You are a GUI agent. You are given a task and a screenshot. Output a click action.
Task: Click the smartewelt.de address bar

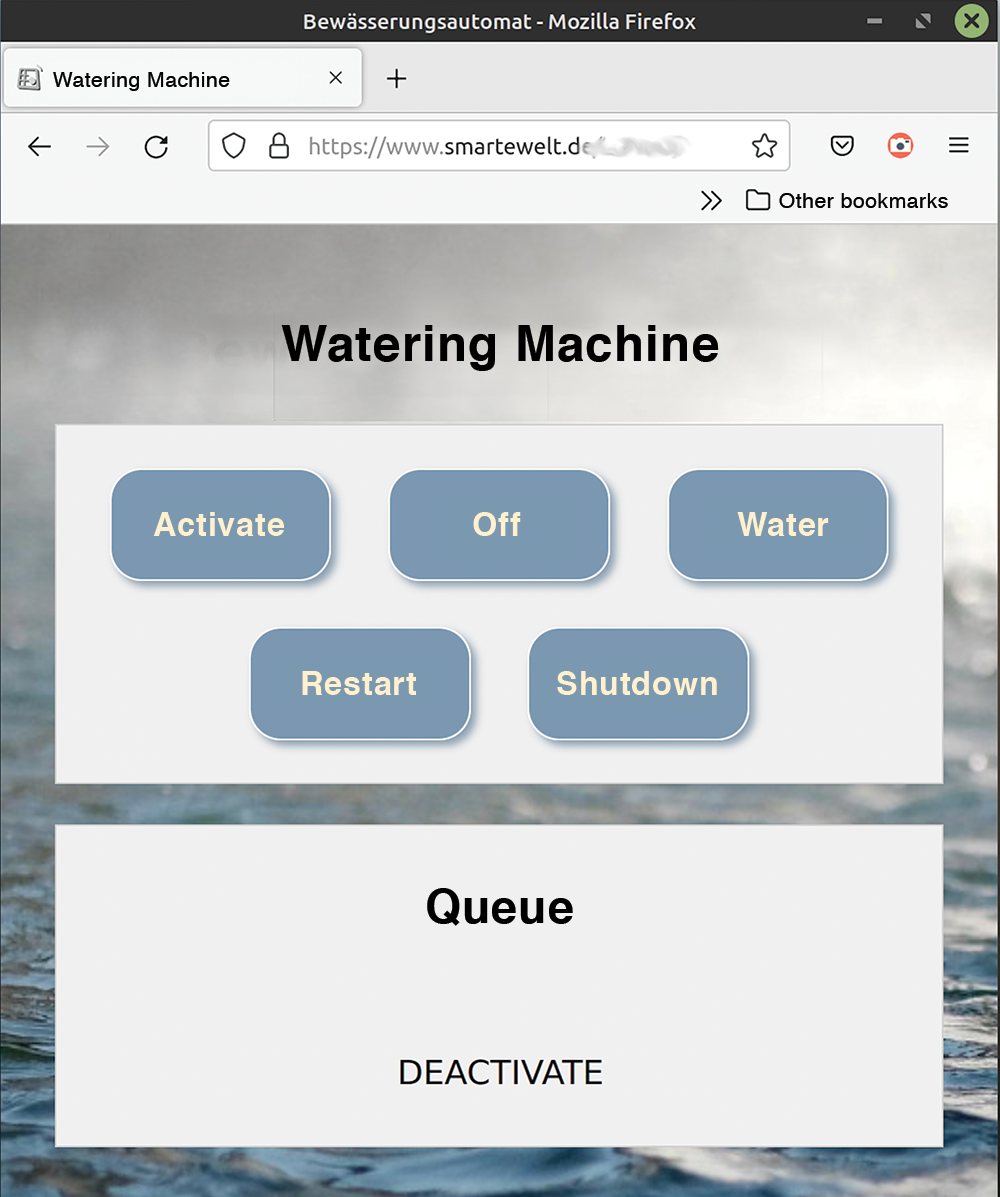(x=499, y=145)
